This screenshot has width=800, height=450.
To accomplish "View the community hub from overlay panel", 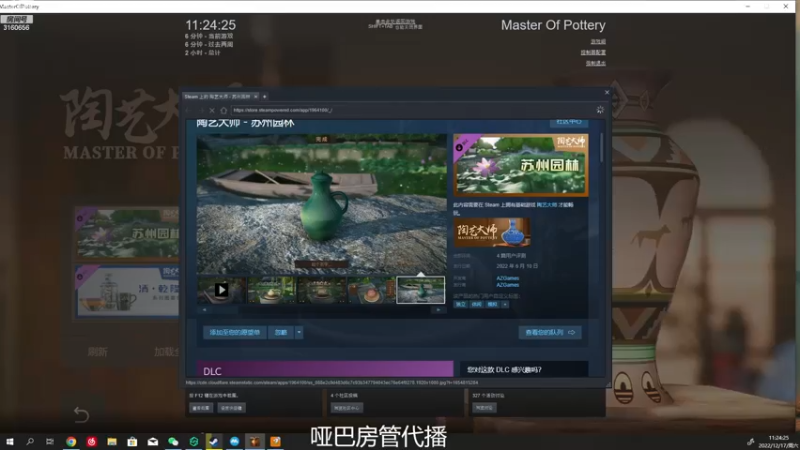I will (347, 408).
